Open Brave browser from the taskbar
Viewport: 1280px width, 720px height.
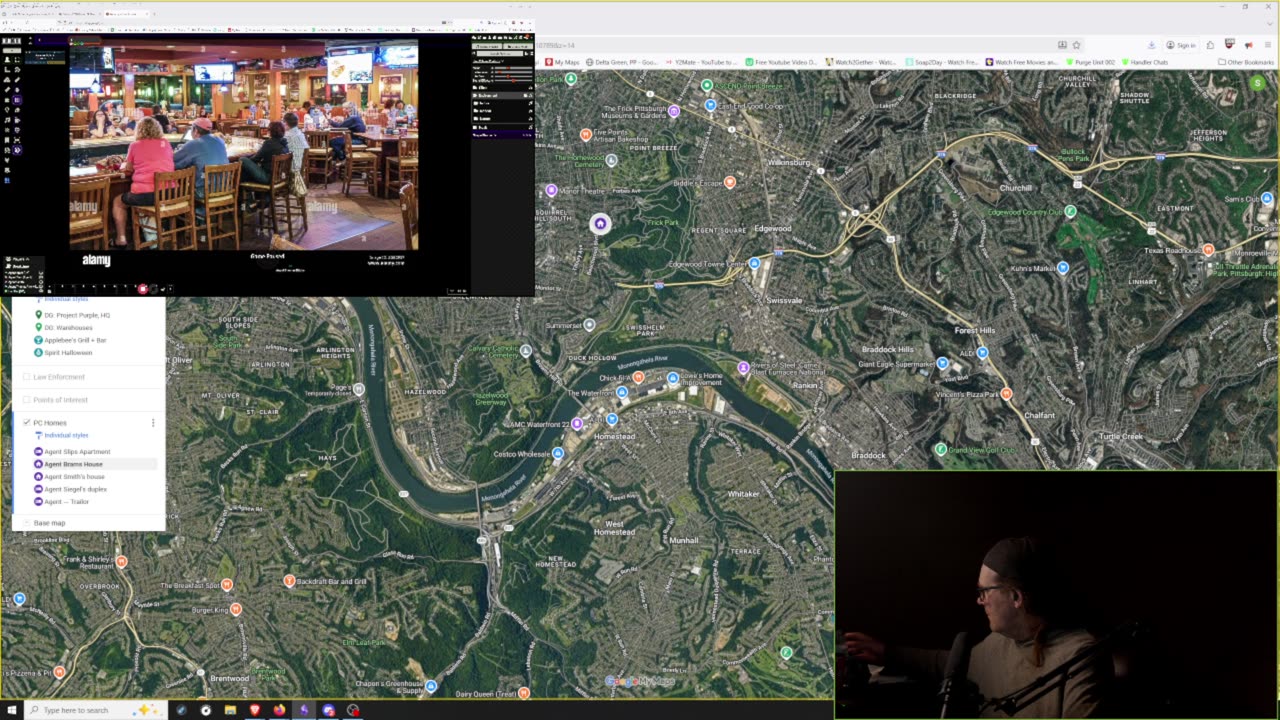click(255, 710)
